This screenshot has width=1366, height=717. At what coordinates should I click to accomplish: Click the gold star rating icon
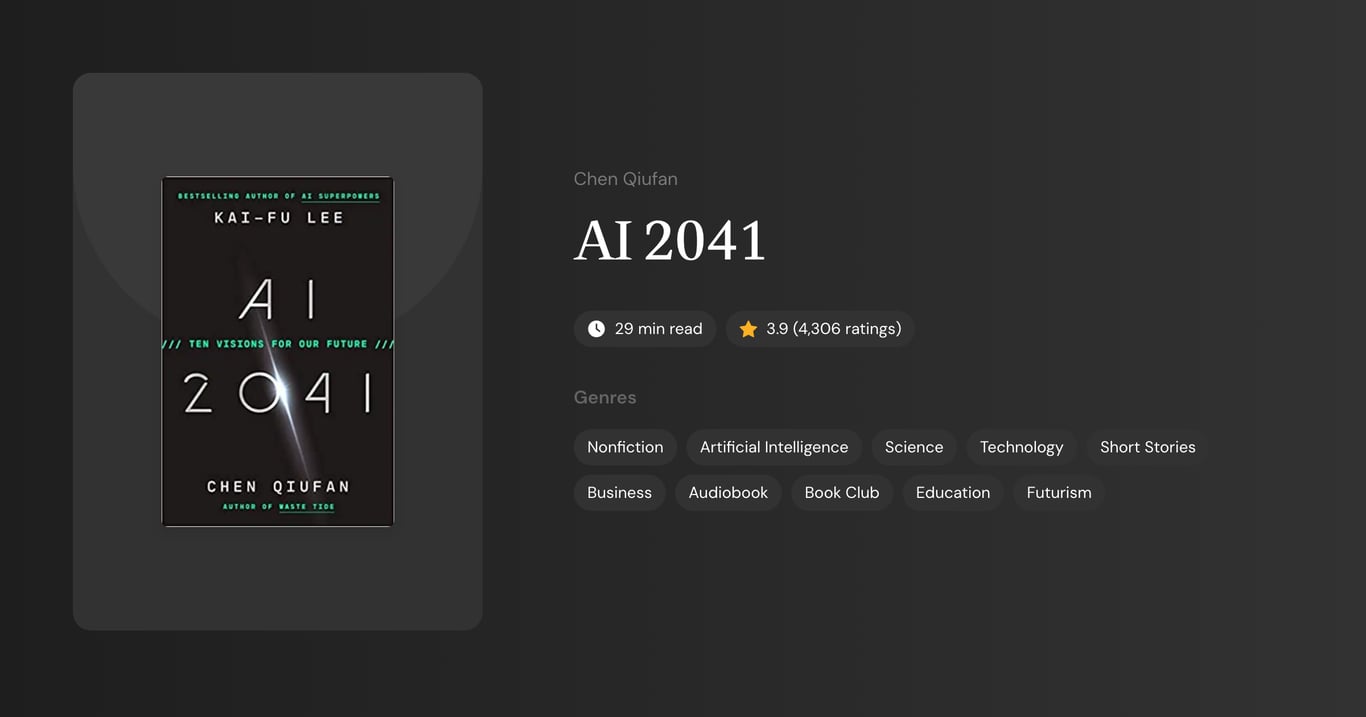pos(748,329)
